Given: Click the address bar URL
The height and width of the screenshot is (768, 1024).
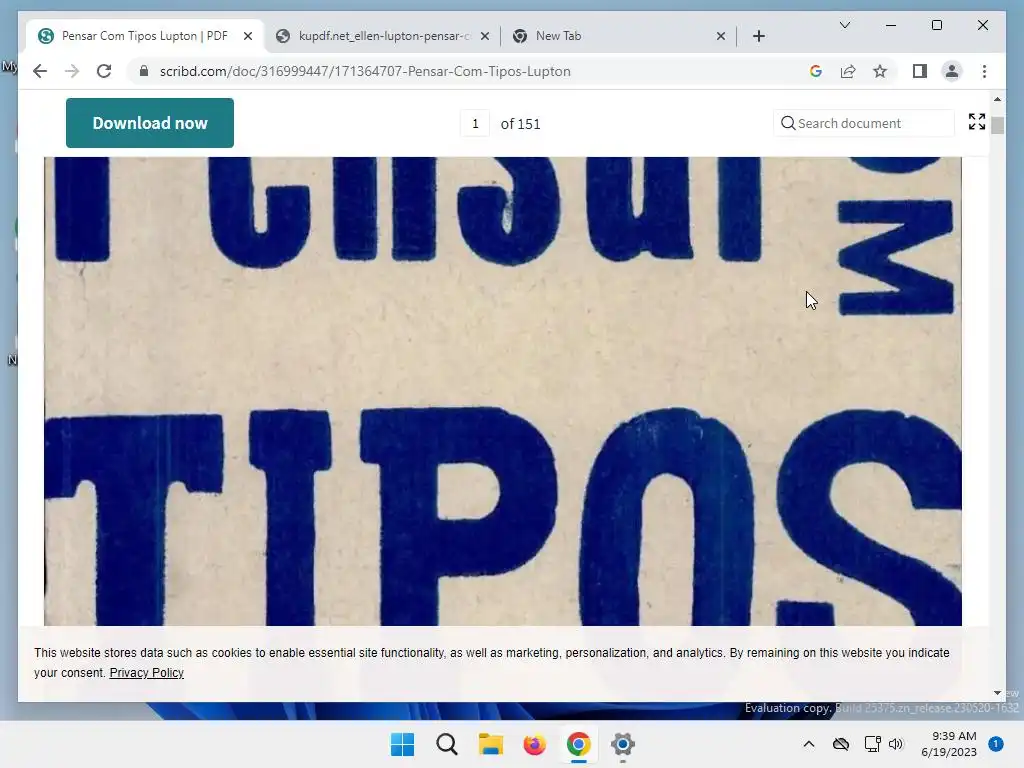Looking at the screenshot, I should [x=365, y=71].
